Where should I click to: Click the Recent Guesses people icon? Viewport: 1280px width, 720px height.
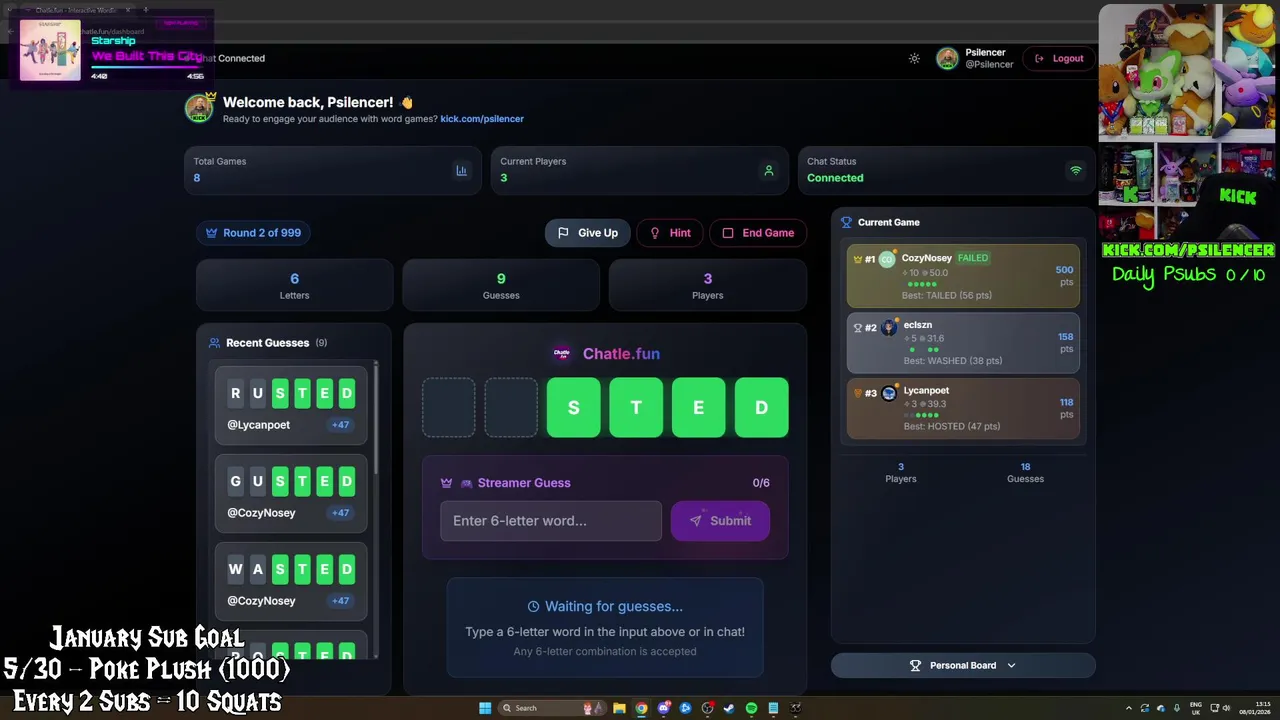214,343
